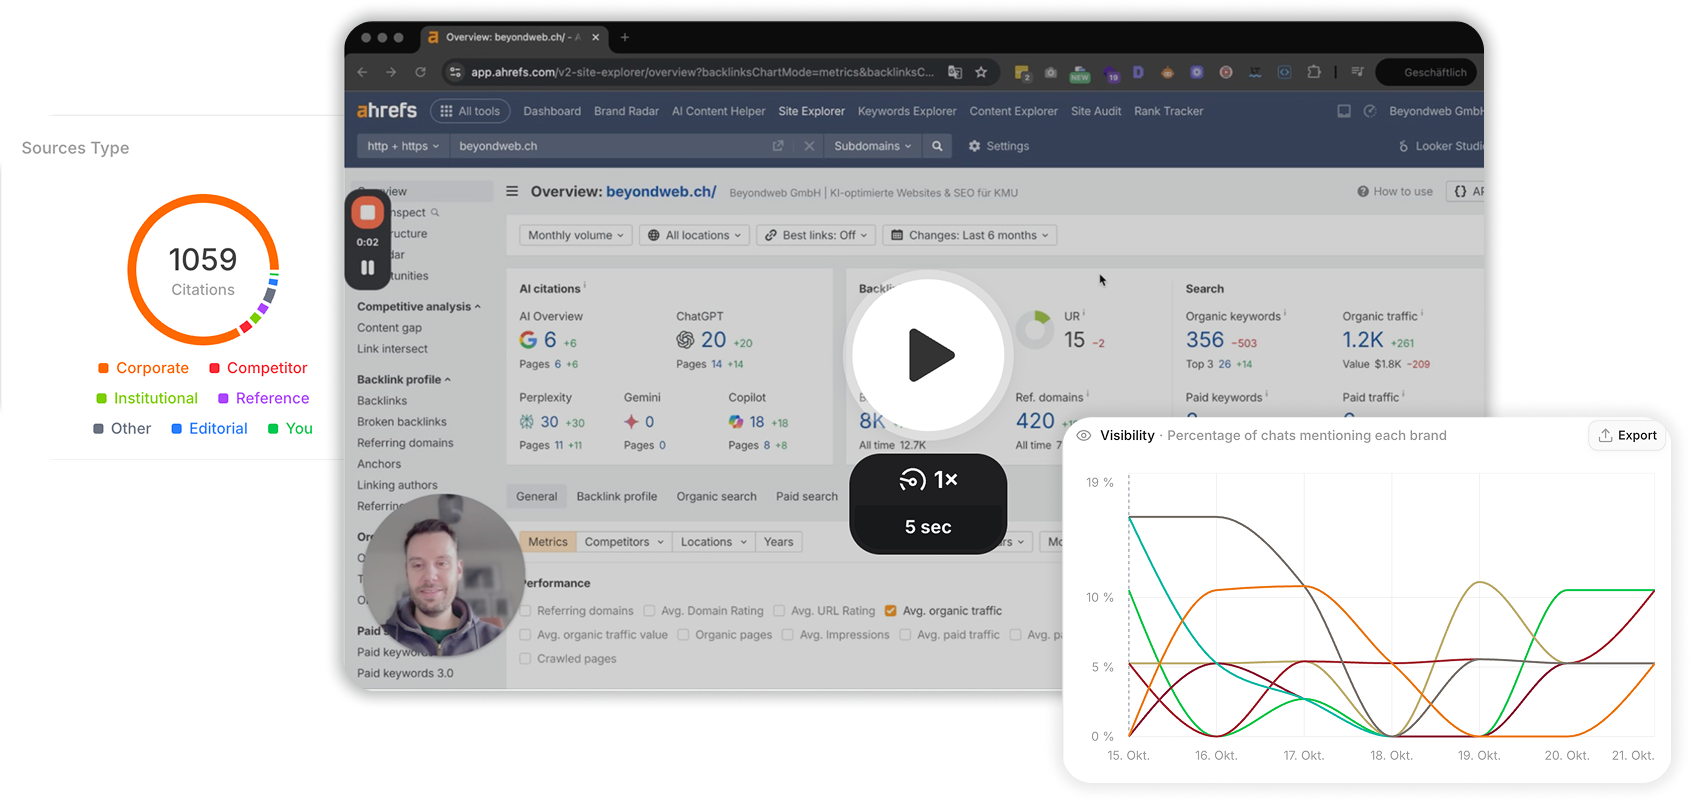Play the video with the large play button

coord(928,355)
